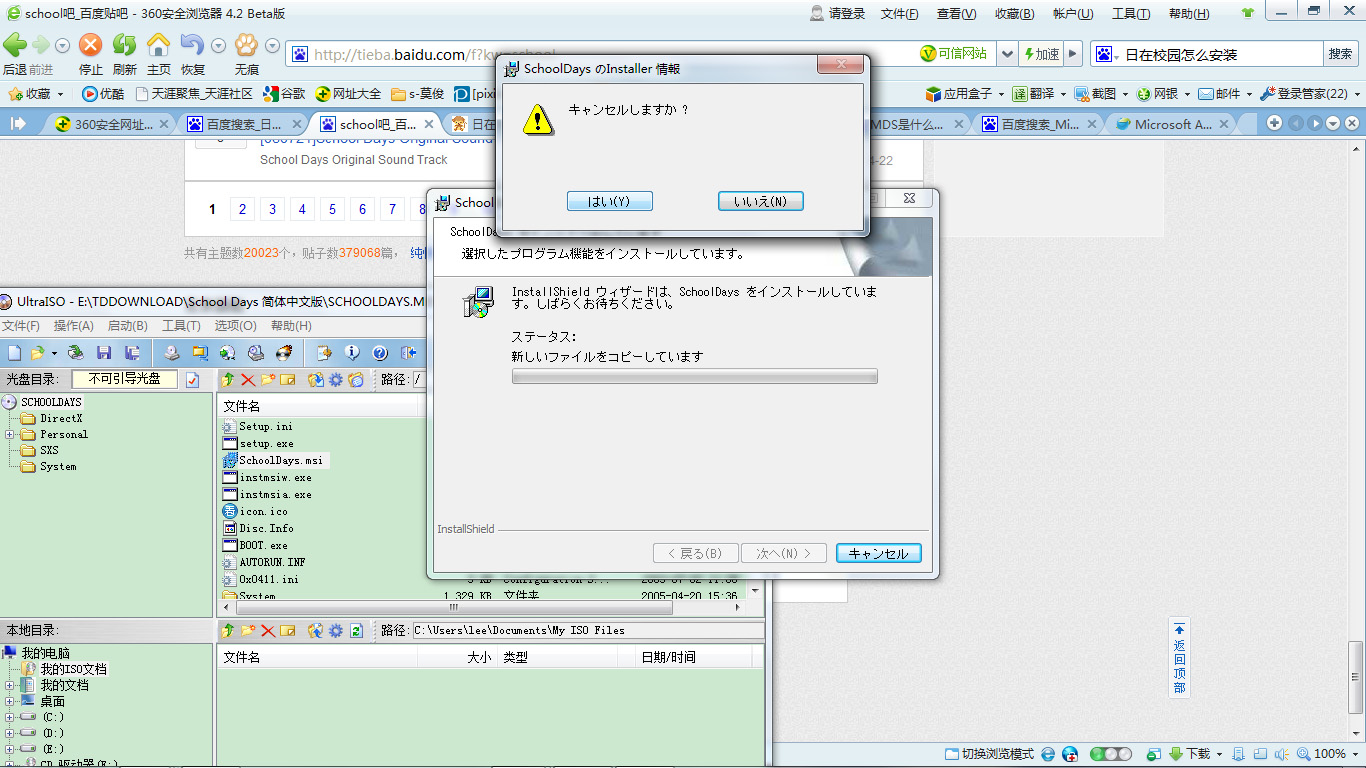Restore closed tab with the 恢复 icon
The height and width of the screenshot is (768, 1366).
(x=192, y=45)
